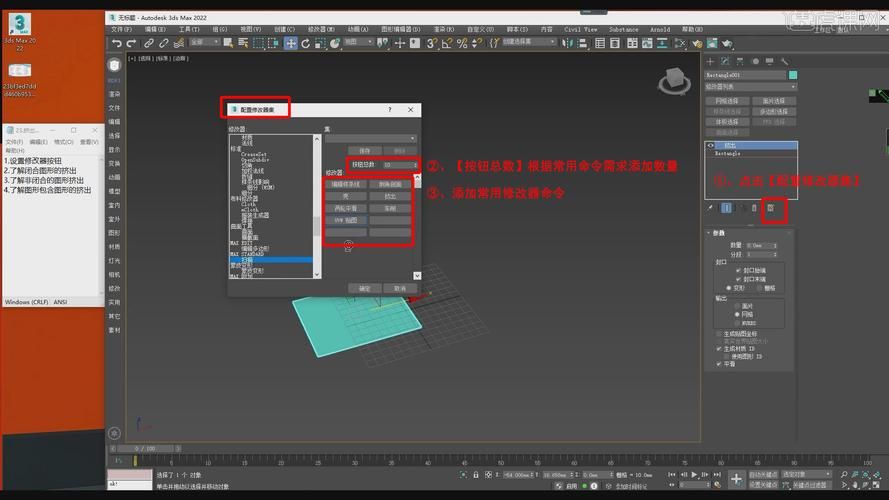889x500 pixels.
Task: Open the Motion command panel tab
Action: (755, 61)
